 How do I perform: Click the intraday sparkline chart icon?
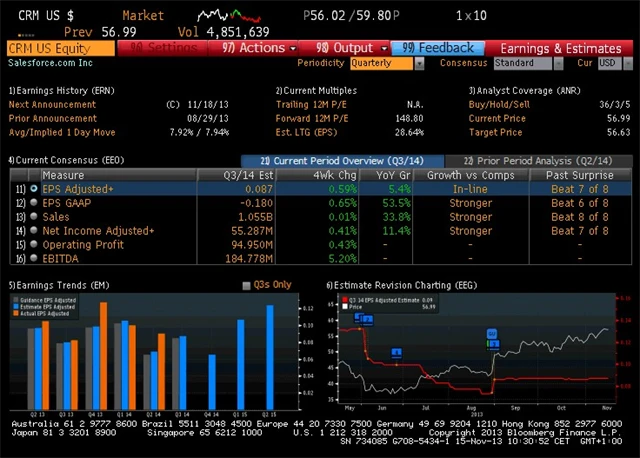[x=221, y=16]
